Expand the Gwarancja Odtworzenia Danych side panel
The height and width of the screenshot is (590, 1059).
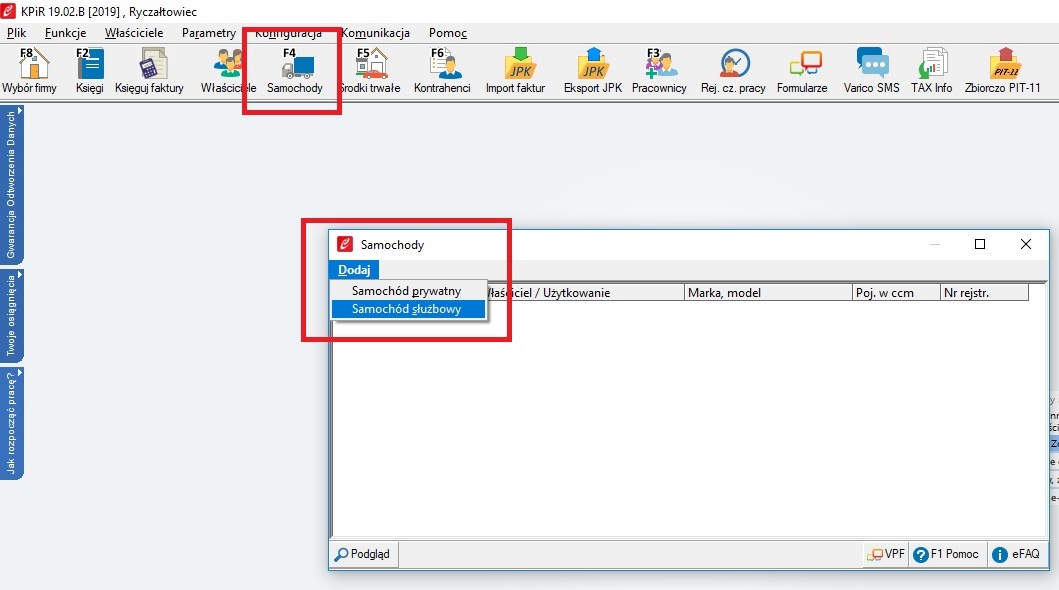click(12, 184)
